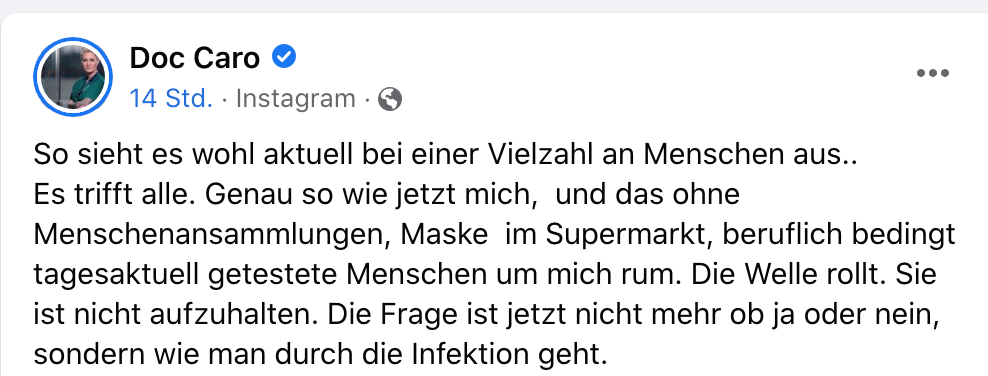Open the post via the 14 Std. timestamp

point(171,99)
